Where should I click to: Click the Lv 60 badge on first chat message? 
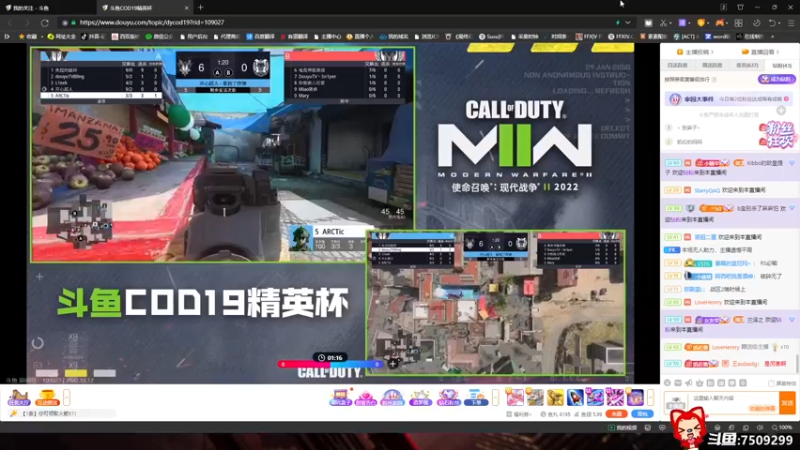tap(673, 163)
